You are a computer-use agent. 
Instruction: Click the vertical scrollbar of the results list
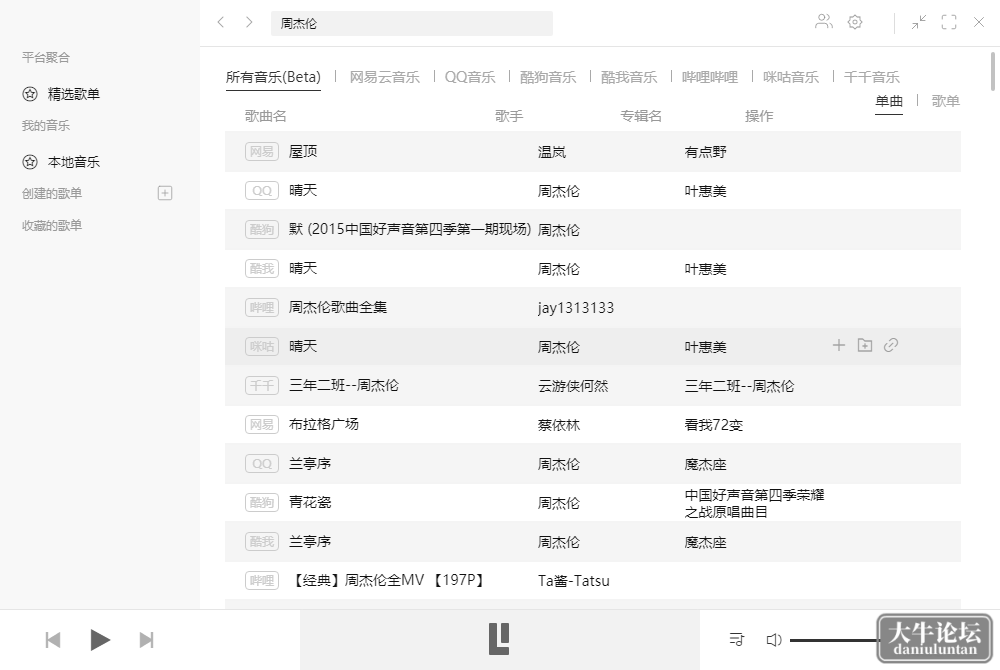click(x=993, y=71)
